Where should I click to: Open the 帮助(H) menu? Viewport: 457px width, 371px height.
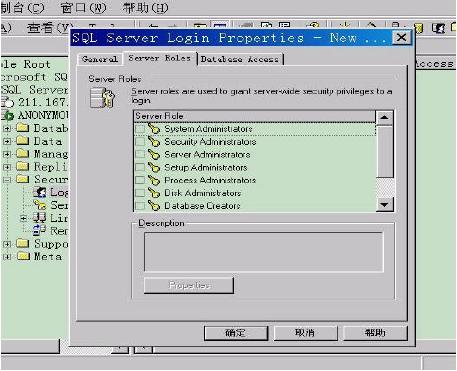146,8
